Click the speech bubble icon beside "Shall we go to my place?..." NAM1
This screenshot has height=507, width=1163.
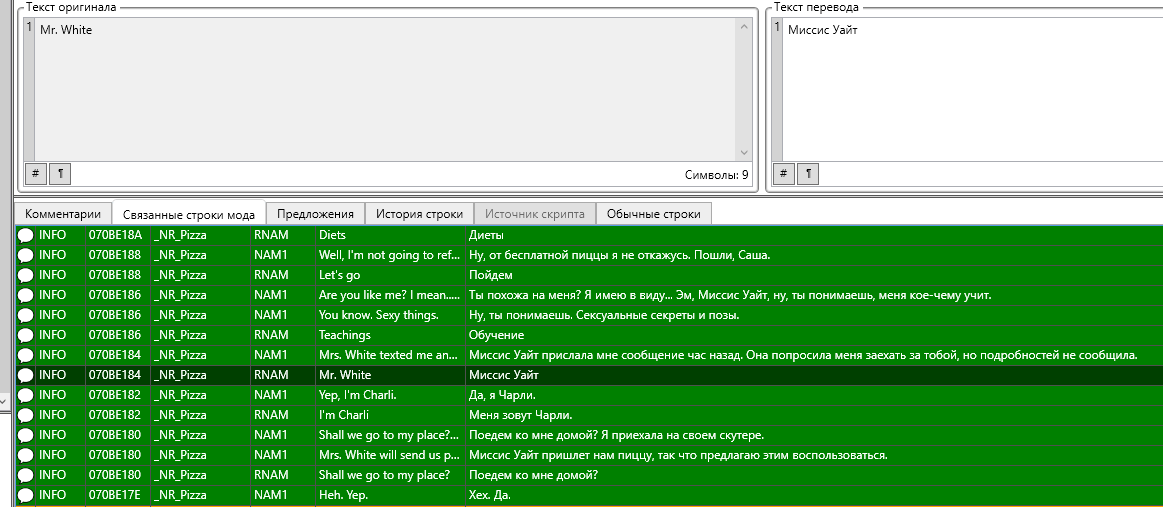(25, 435)
